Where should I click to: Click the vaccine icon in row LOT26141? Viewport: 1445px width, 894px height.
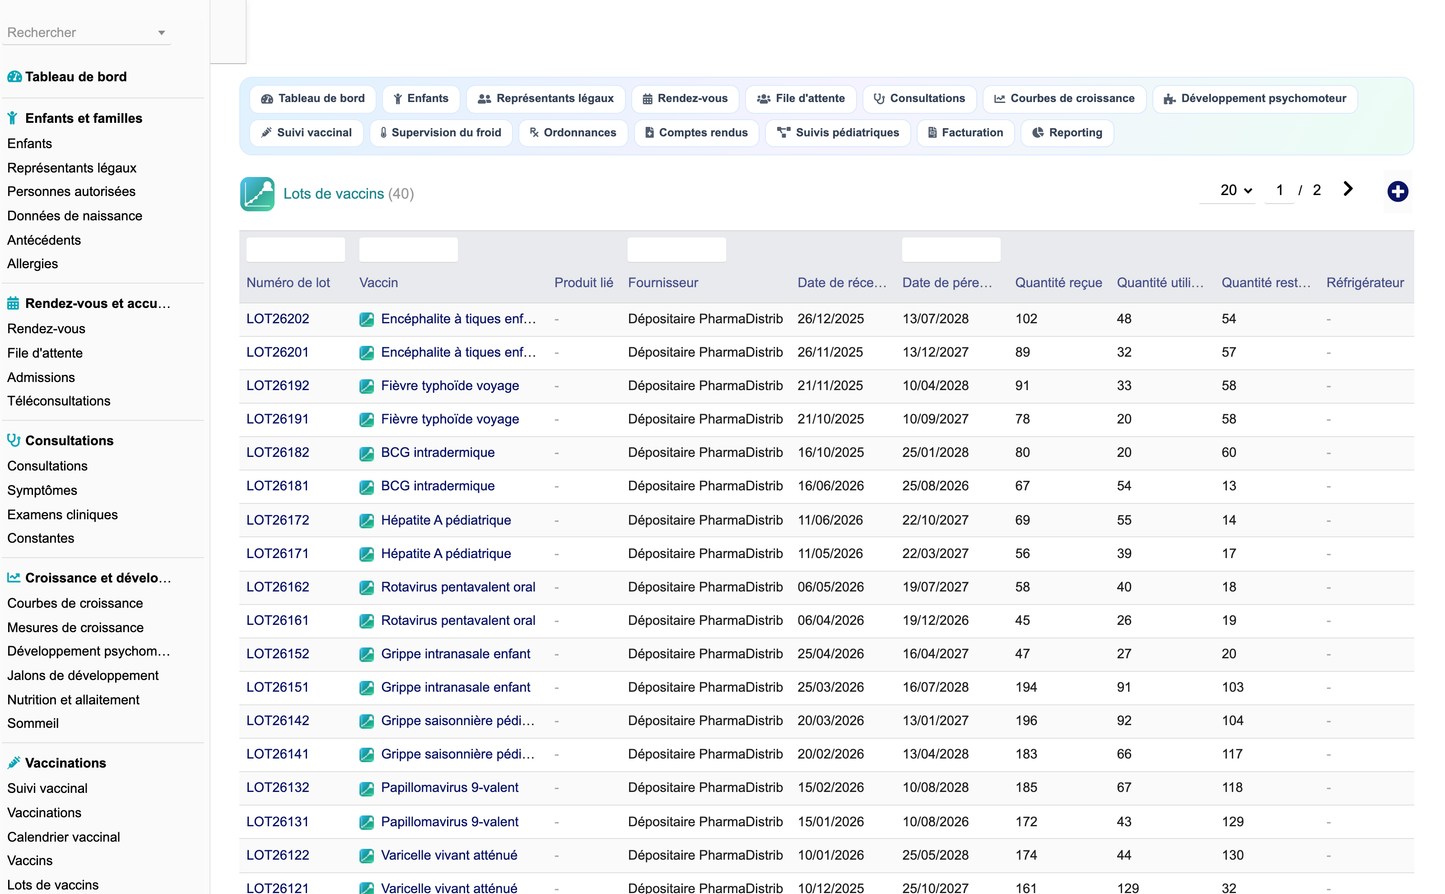pos(367,755)
